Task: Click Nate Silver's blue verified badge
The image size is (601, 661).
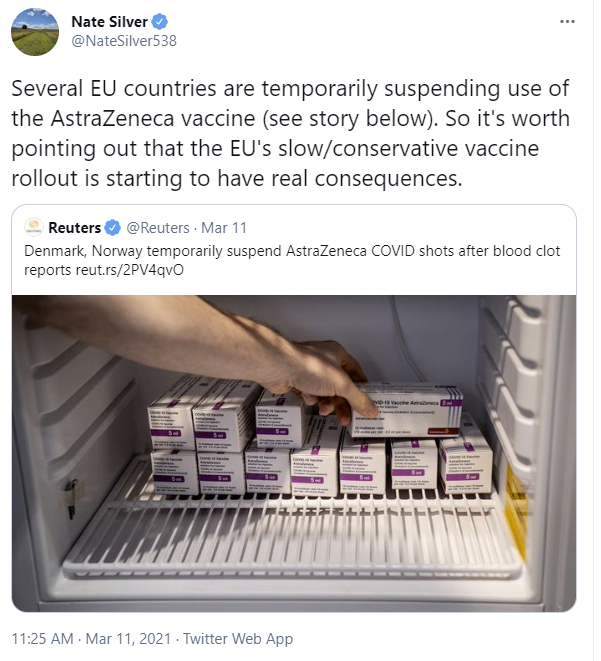Action: pos(160,21)
